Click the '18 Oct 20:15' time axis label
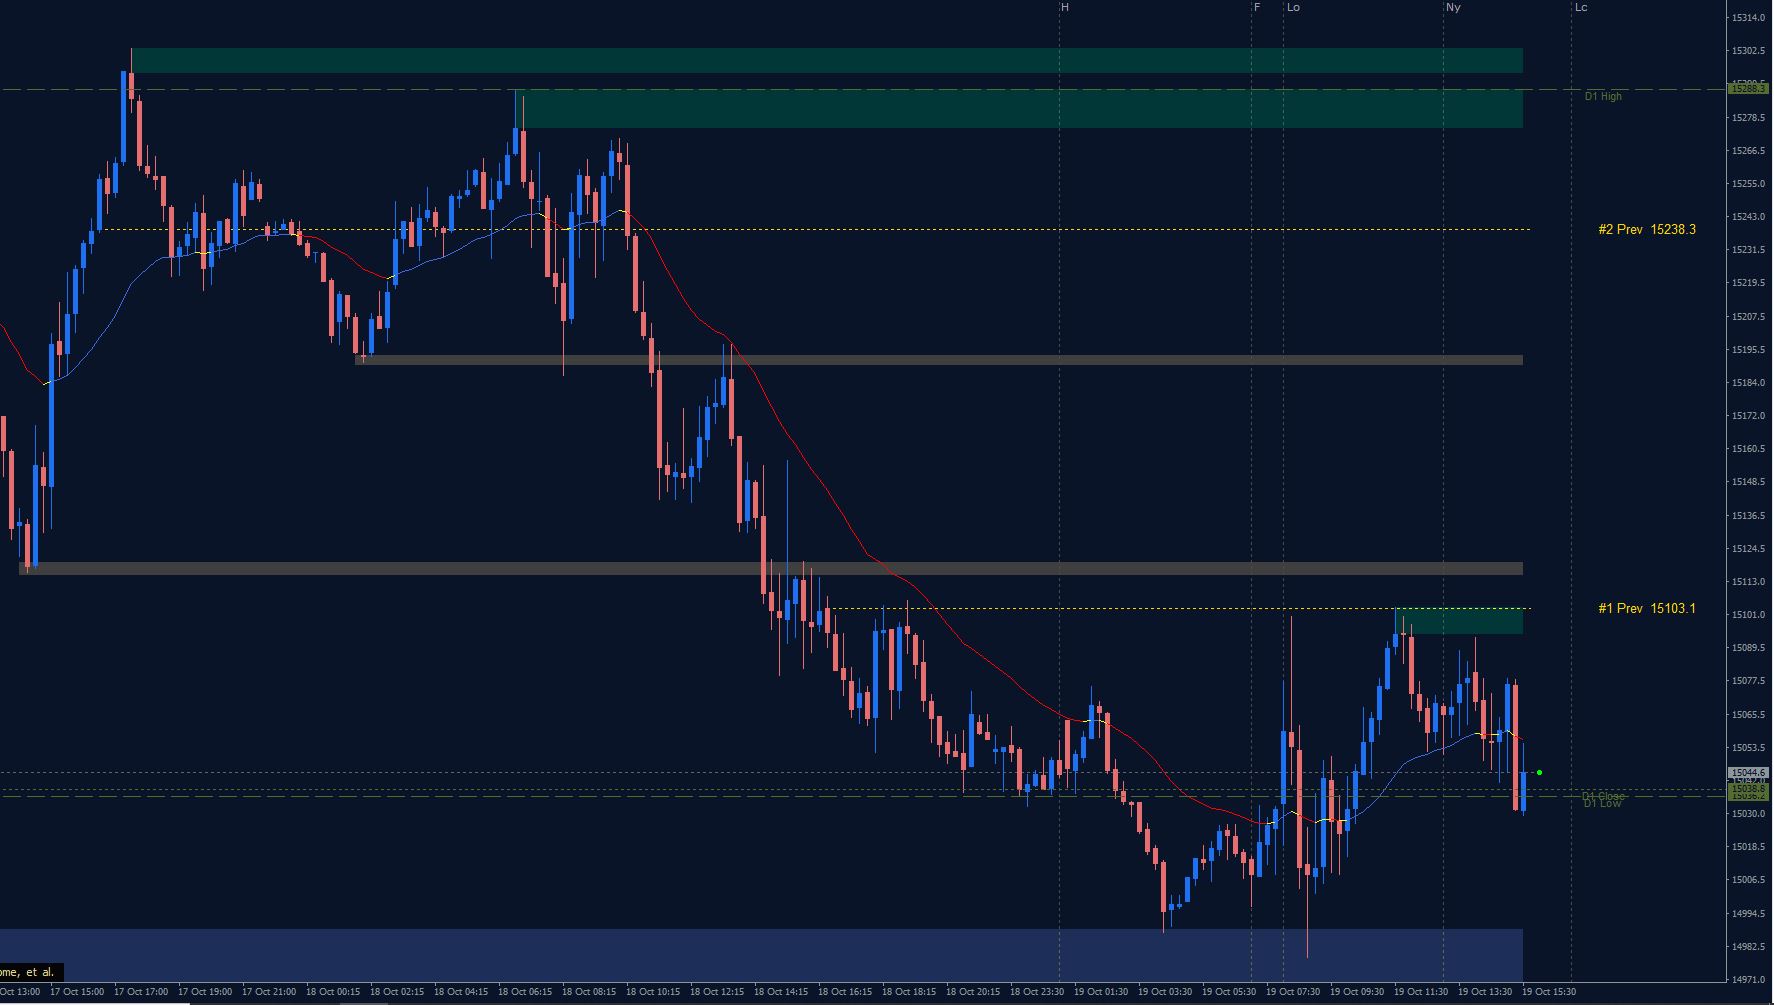Viewport: 1774px width, 1005px height. pos(973,992)
